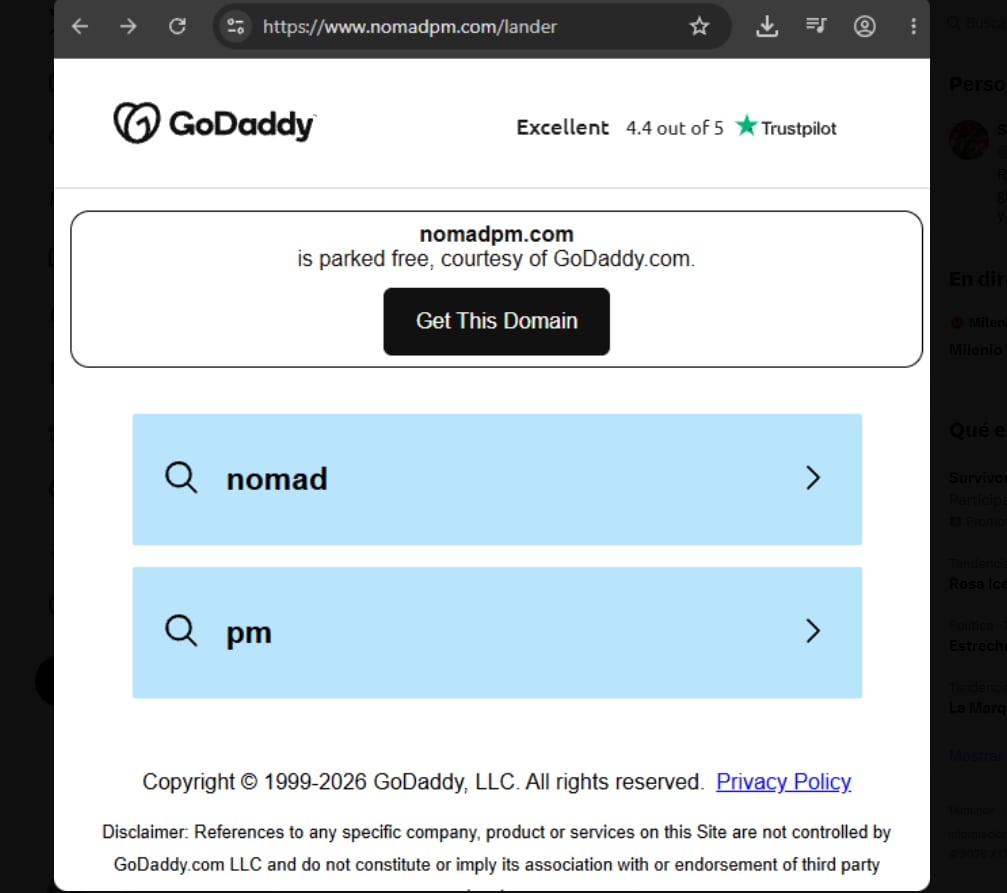Open the media control playlist icon
The image size is (1007, 893).
[x=816, y=26]
